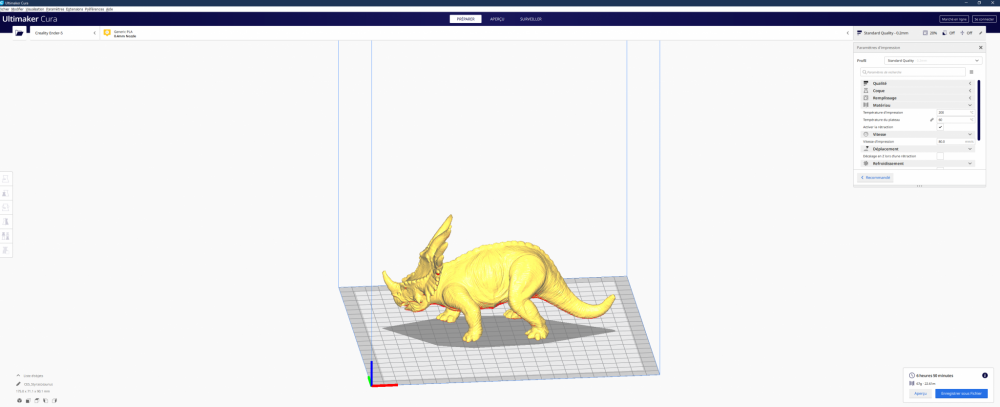Click the print info icon beside time estimate

tap(985, 375)
